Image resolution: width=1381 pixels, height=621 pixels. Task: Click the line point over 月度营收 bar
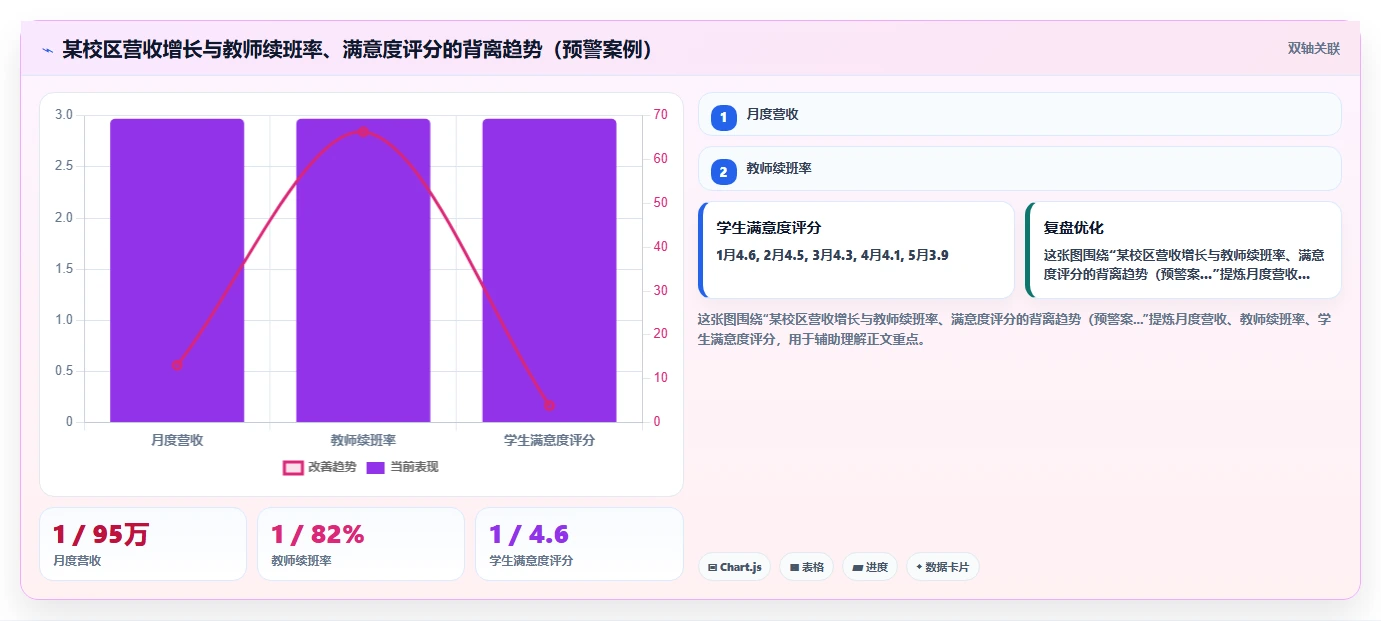coord(177,365)
